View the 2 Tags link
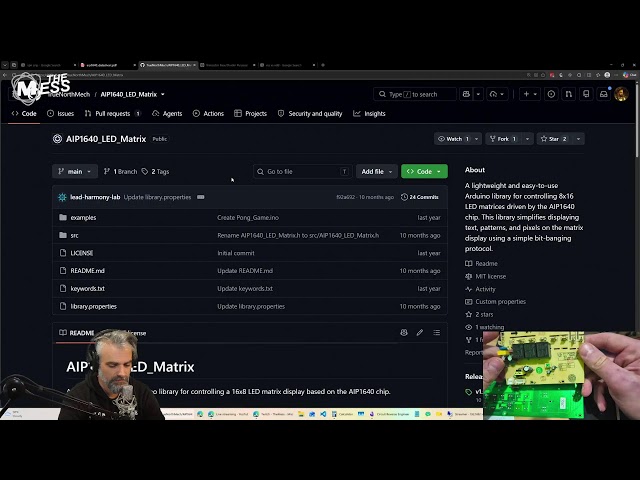 (156, 171)
